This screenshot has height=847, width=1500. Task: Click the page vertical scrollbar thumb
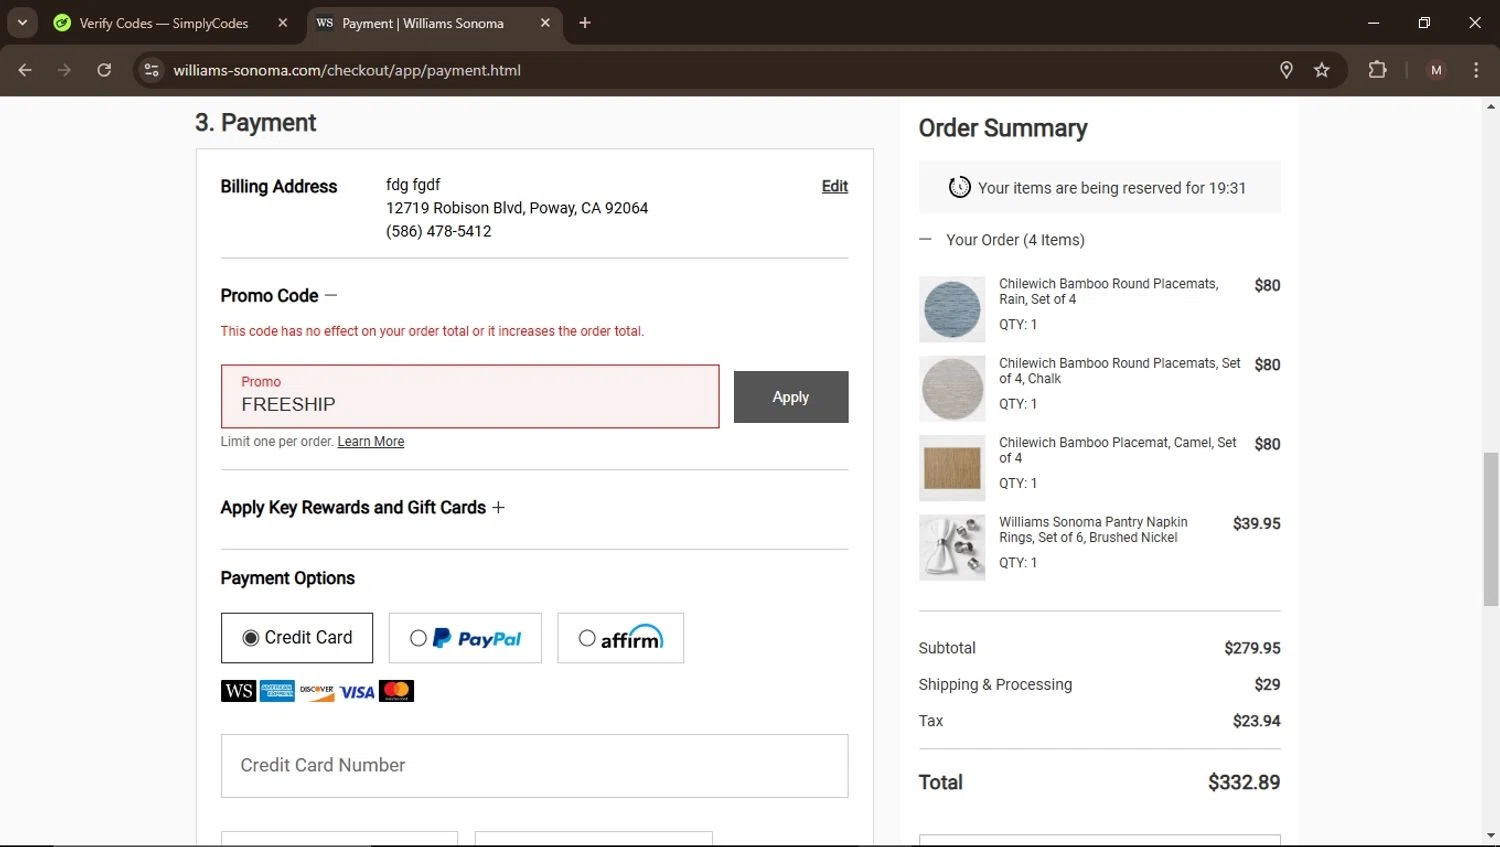pos(1491,528)
